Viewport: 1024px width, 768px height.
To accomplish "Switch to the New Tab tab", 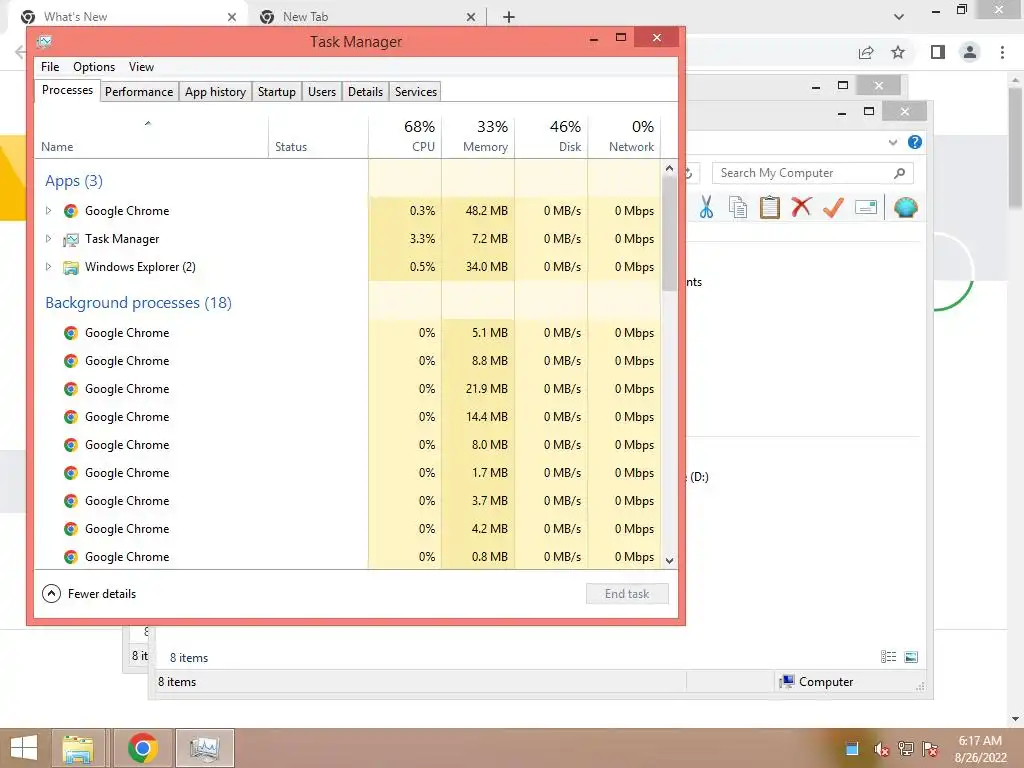I will coord(367,17).
